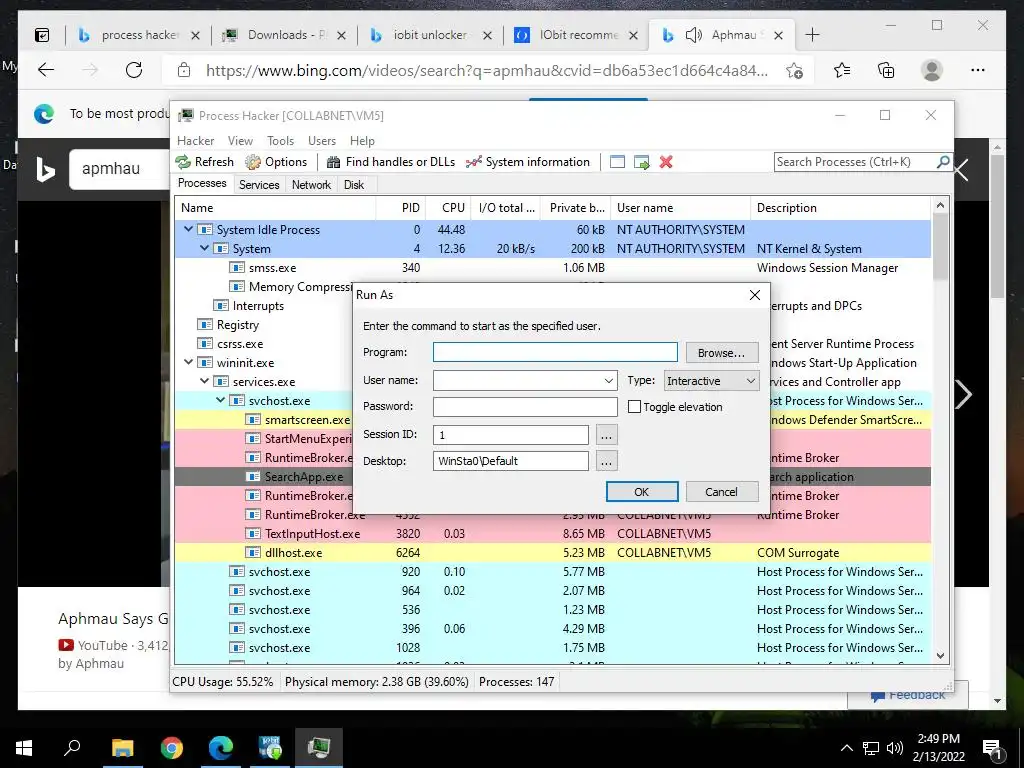Click process list vertical scrollbar thumb

tap(940, 247)
